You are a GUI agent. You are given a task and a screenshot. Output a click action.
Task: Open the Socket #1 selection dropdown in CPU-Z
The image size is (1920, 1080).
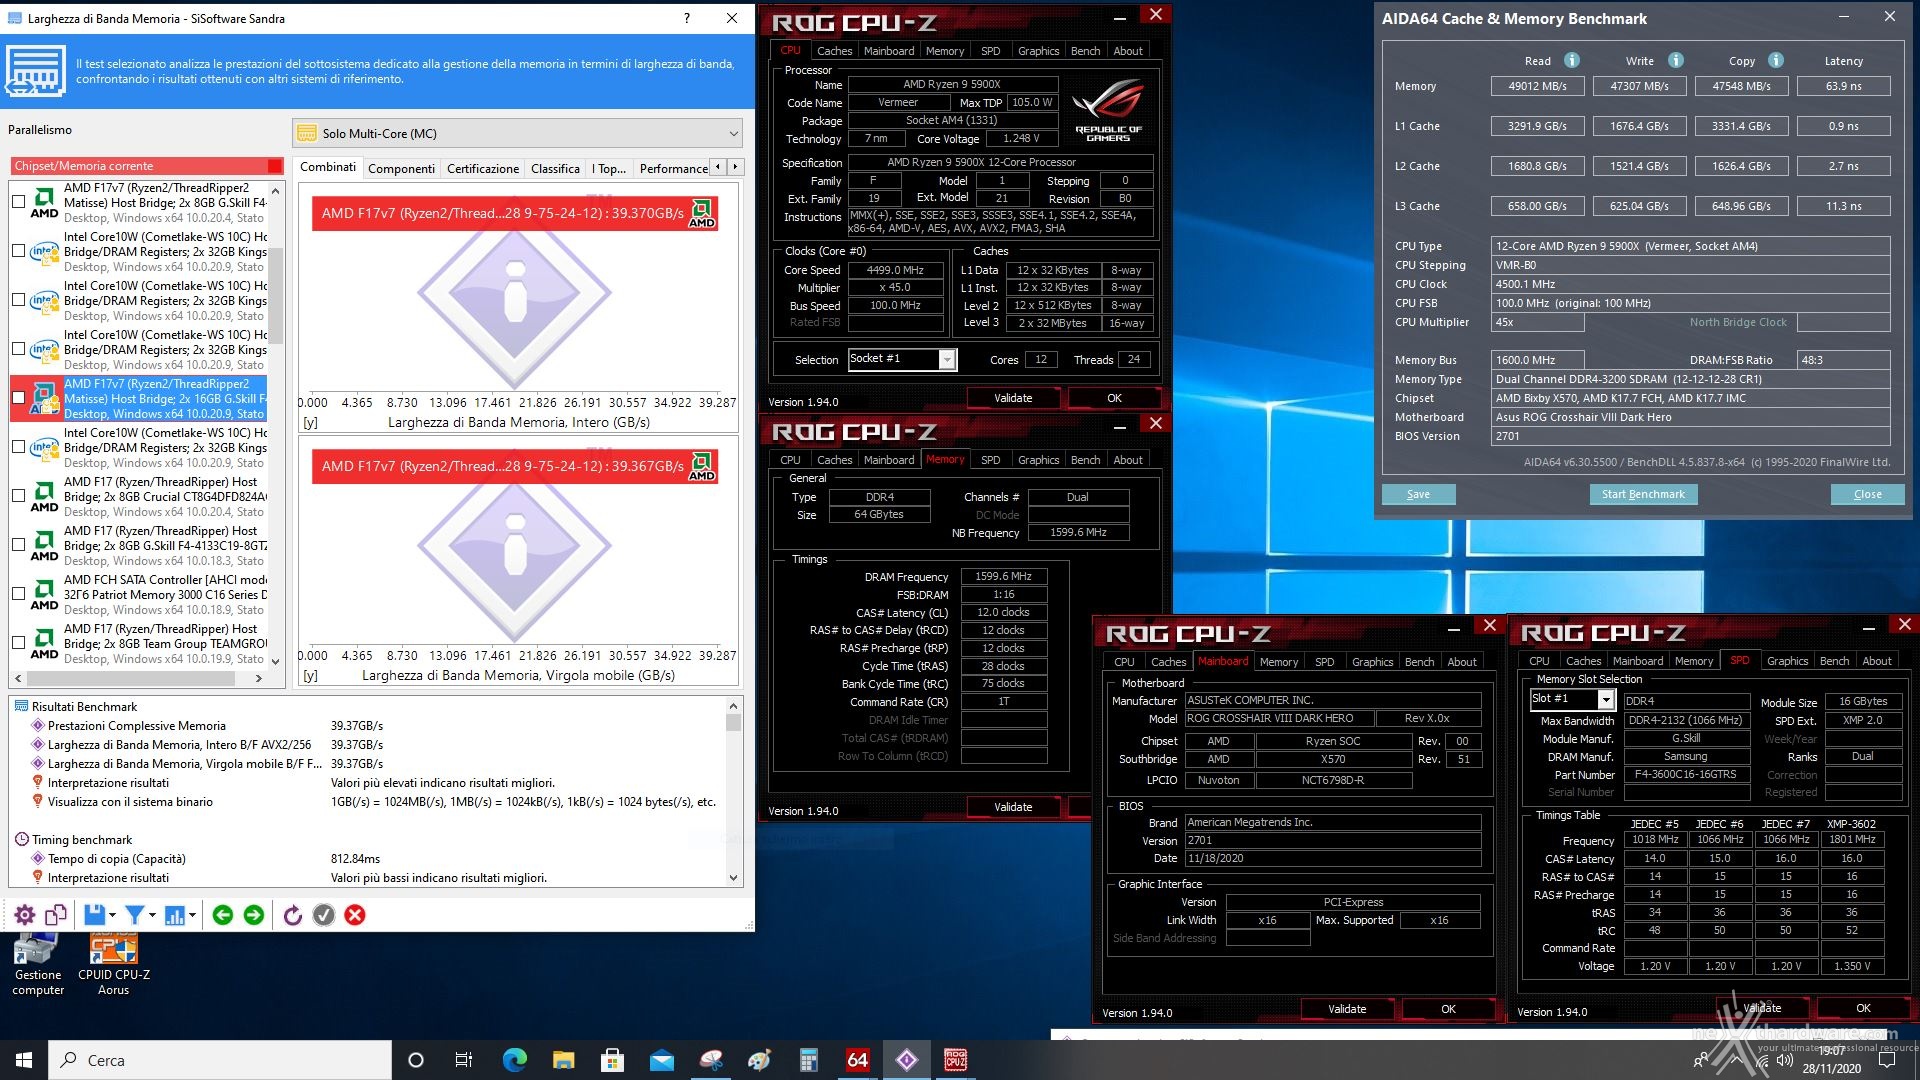pyautogui.click(x=946, y=359)
